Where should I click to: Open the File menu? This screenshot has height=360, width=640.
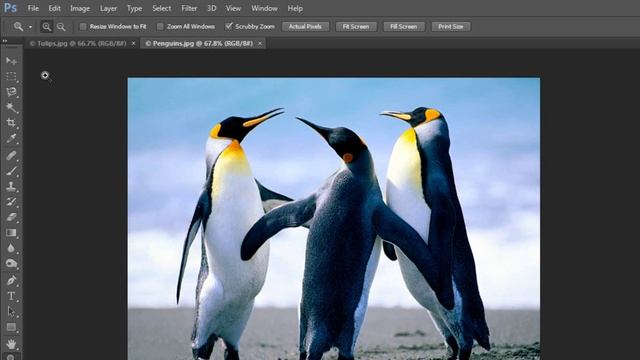[x=33, y=8]
